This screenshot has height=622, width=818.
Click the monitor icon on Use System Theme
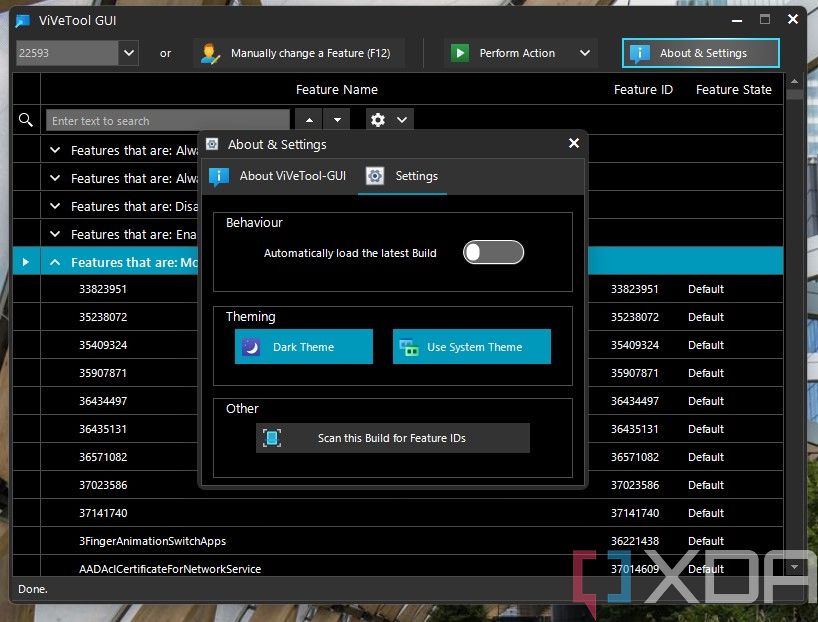(410, 346)
